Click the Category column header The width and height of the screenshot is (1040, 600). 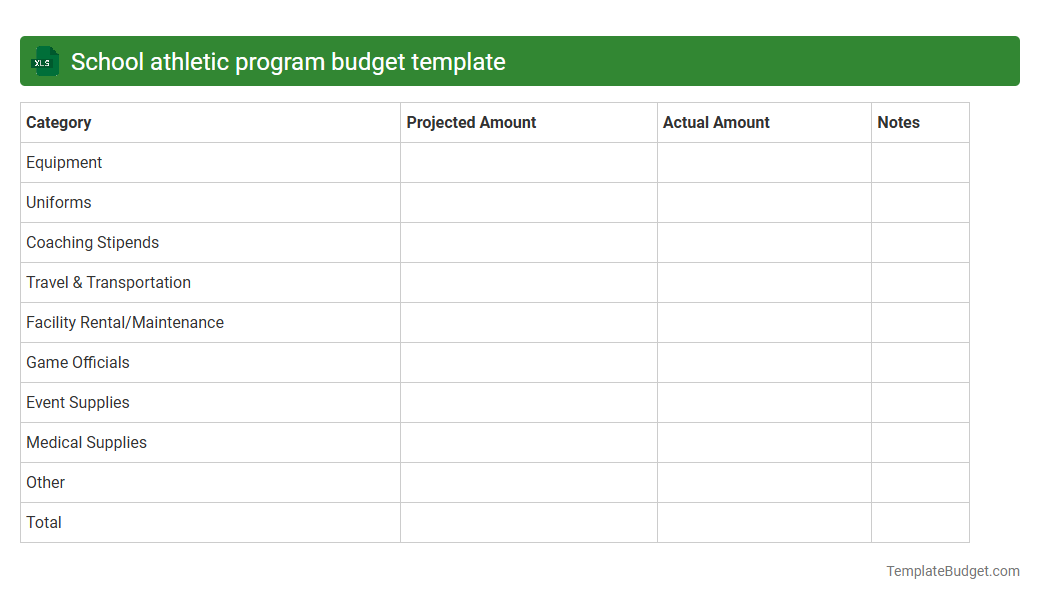(58, 122)
